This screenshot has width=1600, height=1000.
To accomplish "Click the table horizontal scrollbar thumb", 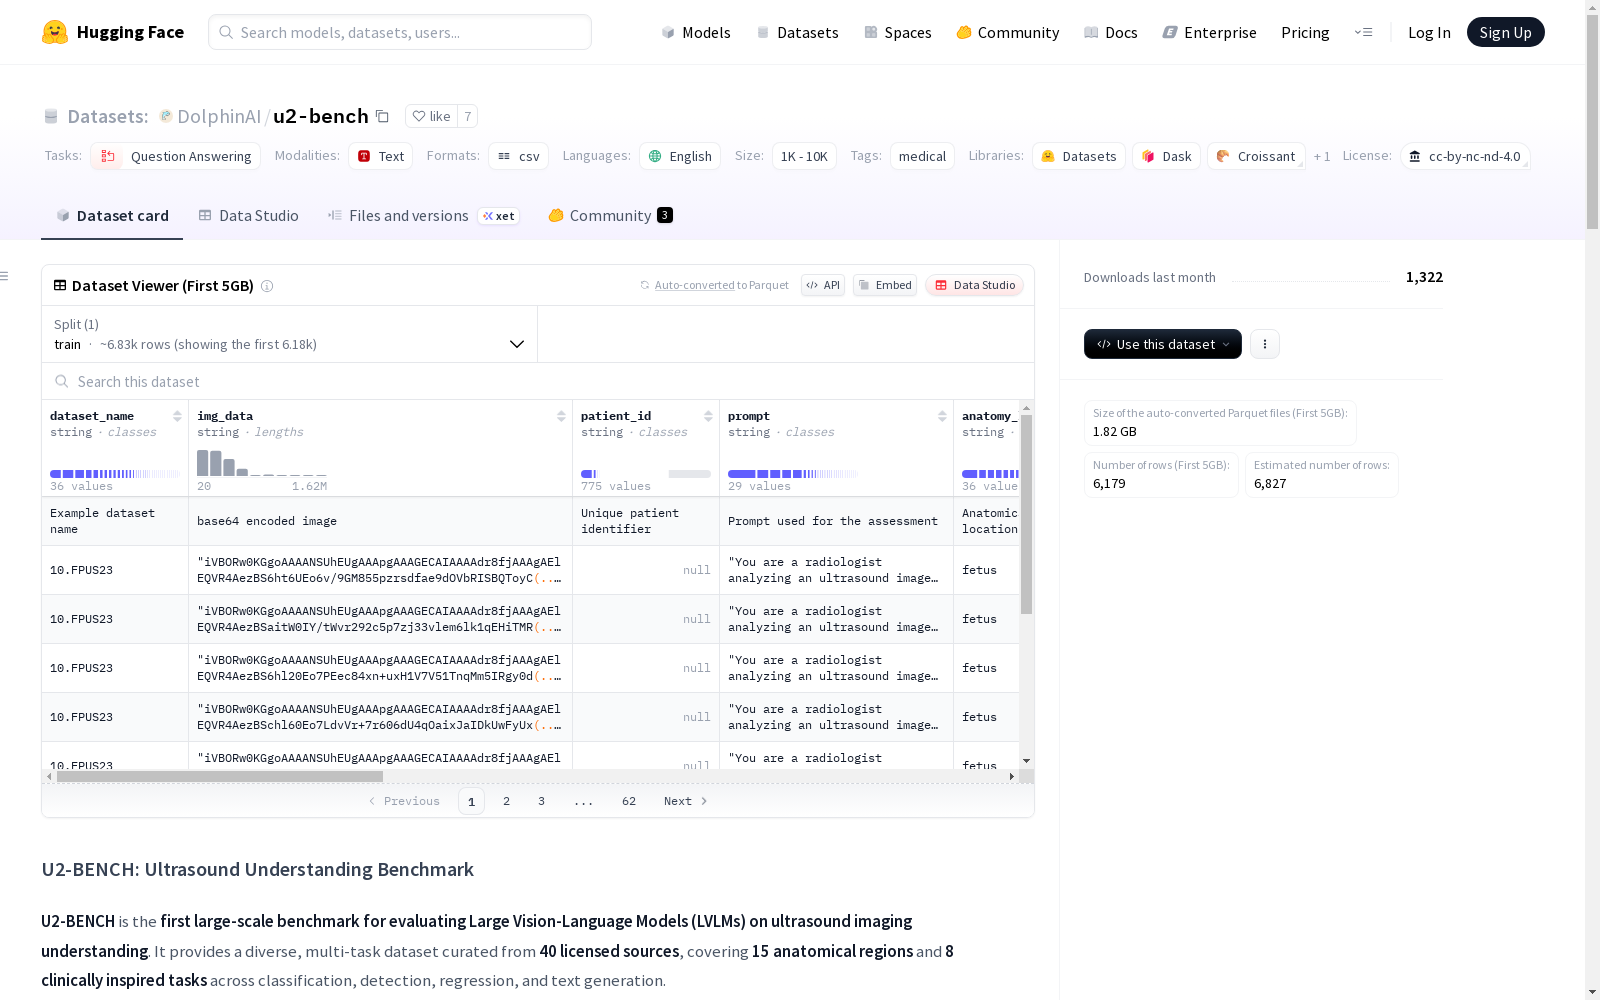I will 220,776.
